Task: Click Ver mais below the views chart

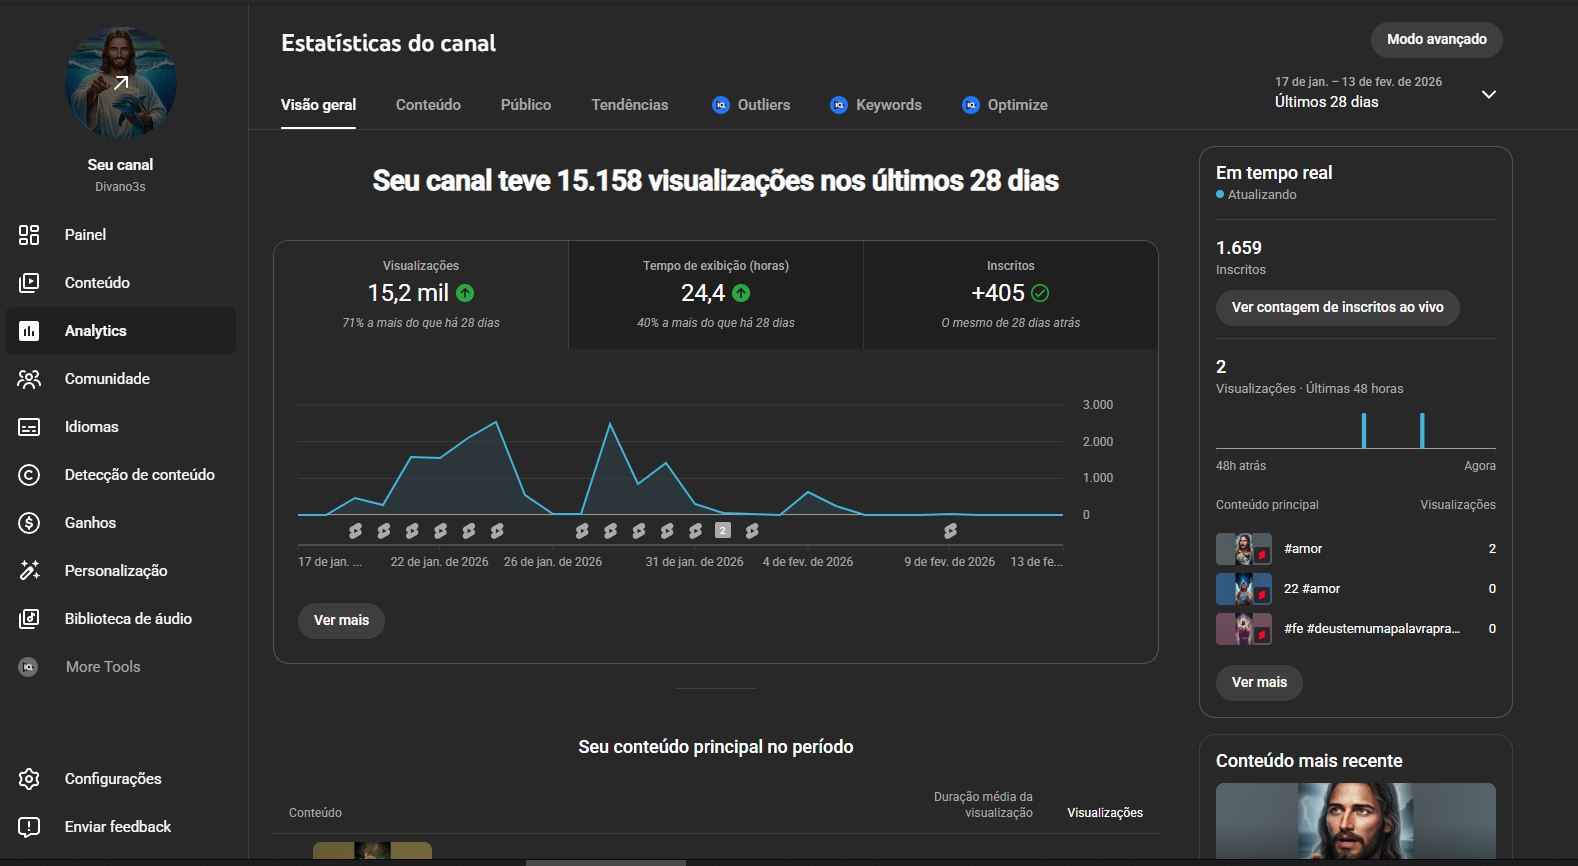Action: pyautogui.click(x=342, y=620)
